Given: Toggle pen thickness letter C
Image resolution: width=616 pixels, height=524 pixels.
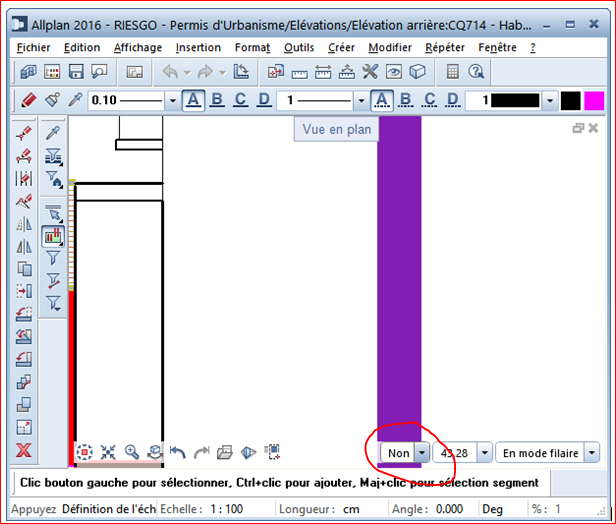Looking at the screenshot, I should click(x=240, y=100).
